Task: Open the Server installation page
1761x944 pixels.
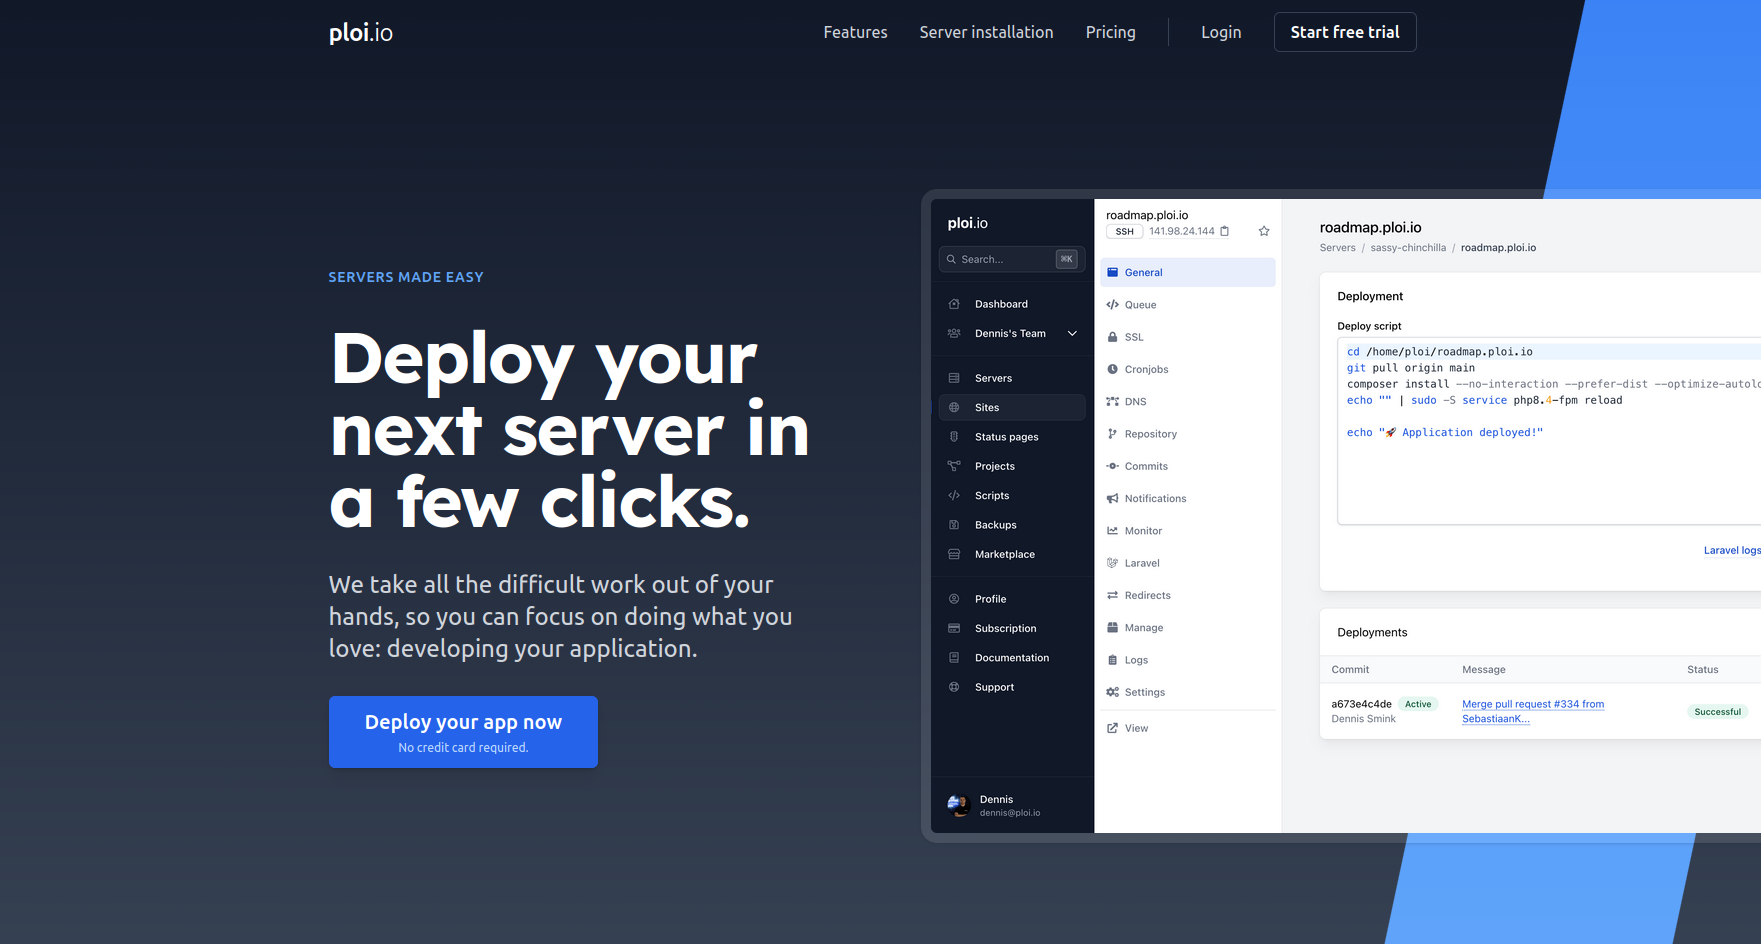Action: pyautogui.click(x=986, y=32)
